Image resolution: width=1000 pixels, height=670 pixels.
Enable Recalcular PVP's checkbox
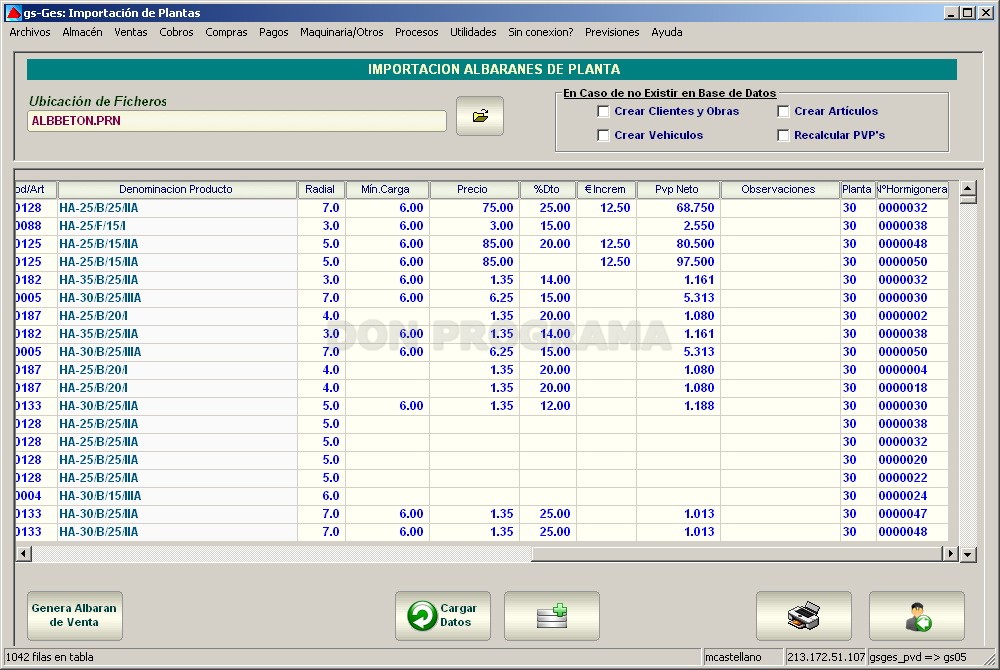(783, 135)
